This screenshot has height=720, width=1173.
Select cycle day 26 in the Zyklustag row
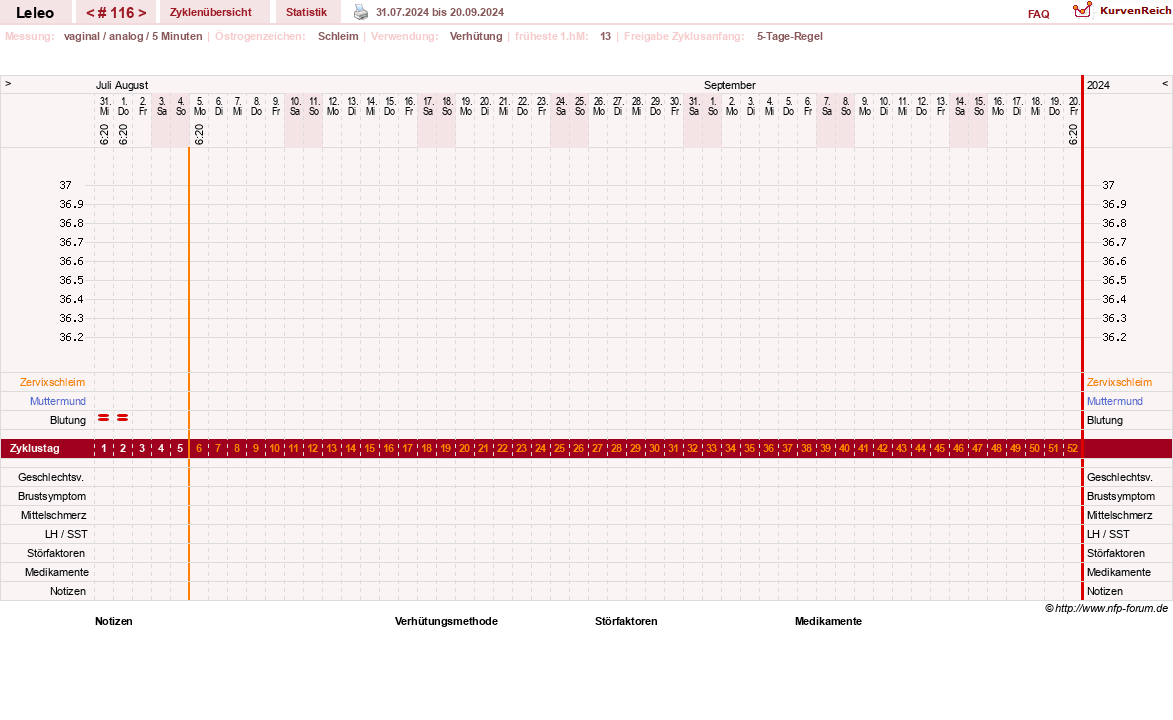pos(578,448)
